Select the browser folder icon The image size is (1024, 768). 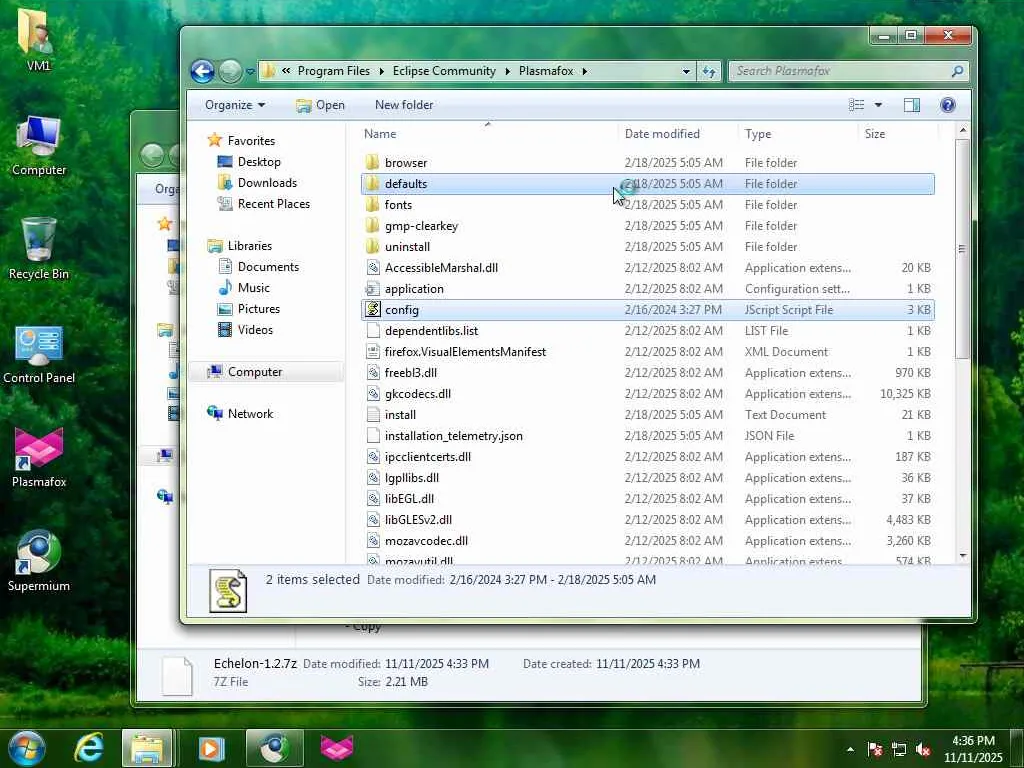pyautogui.click(x=372, y=163)
